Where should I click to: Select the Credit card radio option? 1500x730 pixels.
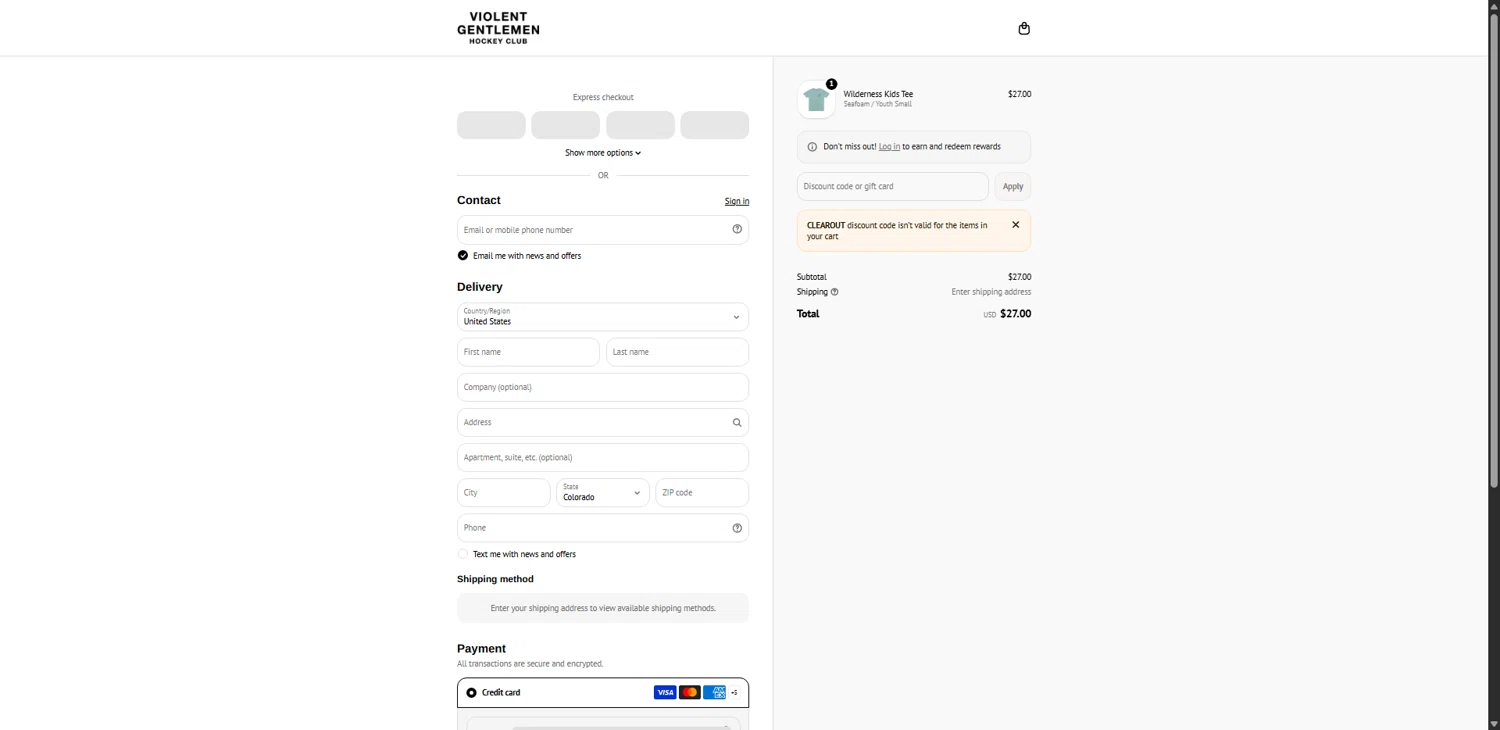(471, 692)
